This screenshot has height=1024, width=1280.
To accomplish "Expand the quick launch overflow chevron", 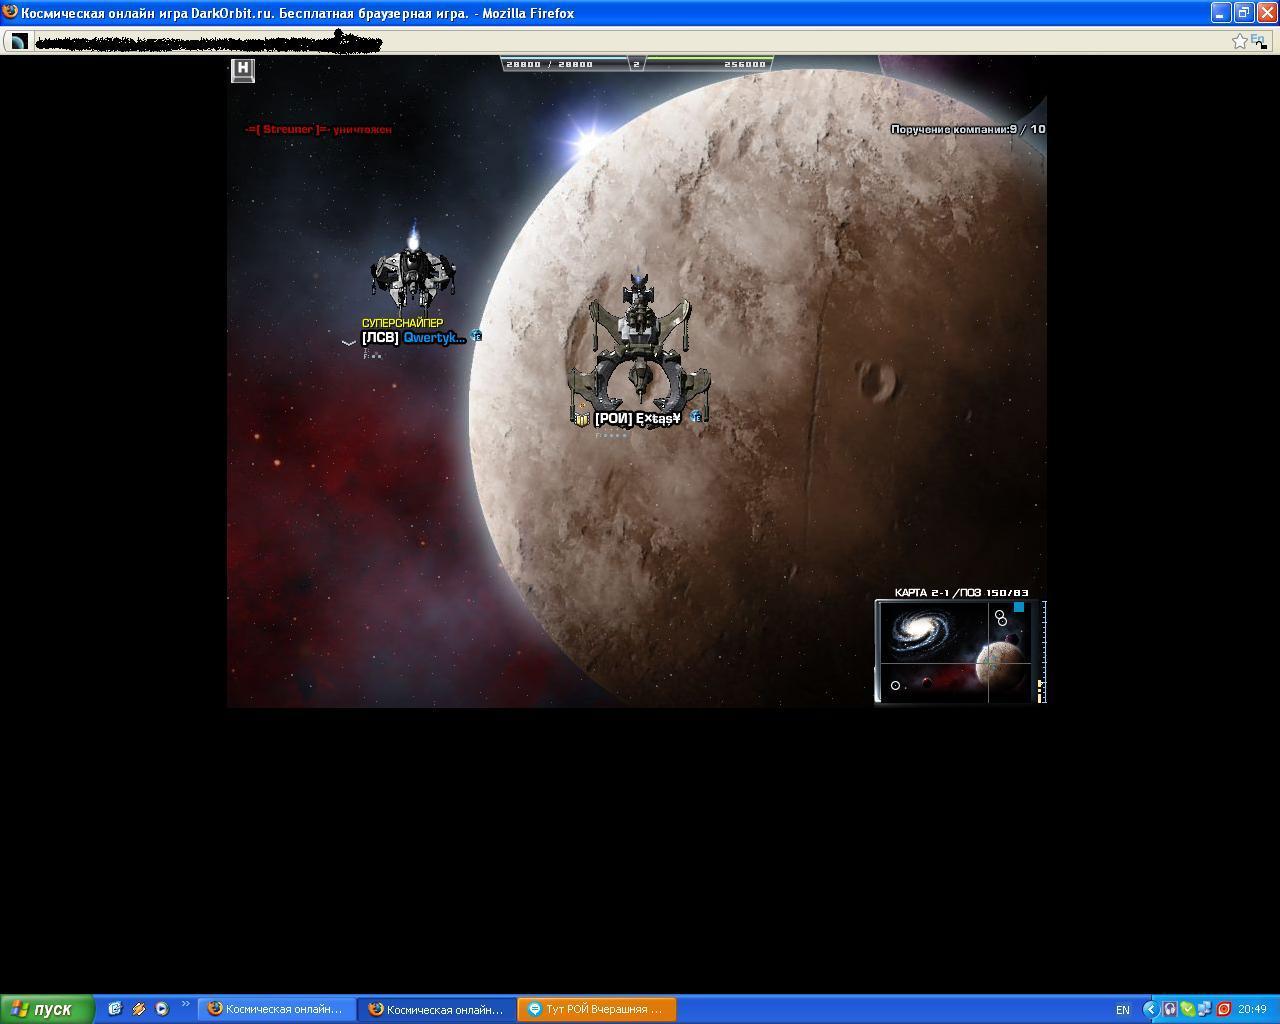I will point(185,1004).
